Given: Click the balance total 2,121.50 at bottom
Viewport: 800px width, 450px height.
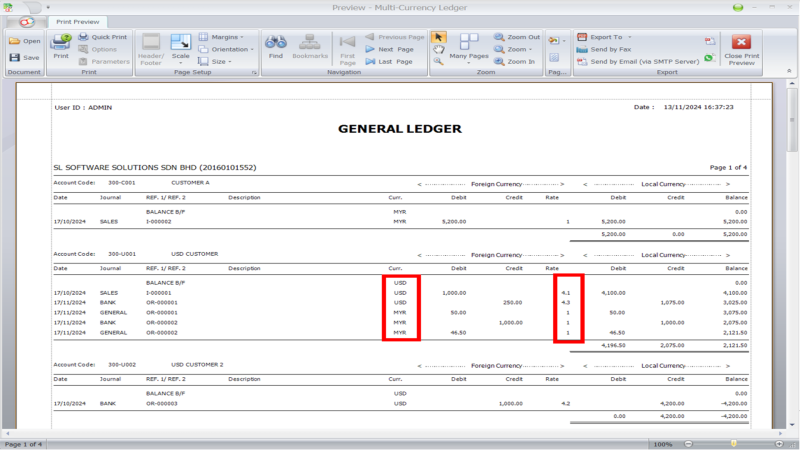Looking at the screenshot, I should point(735,345).
